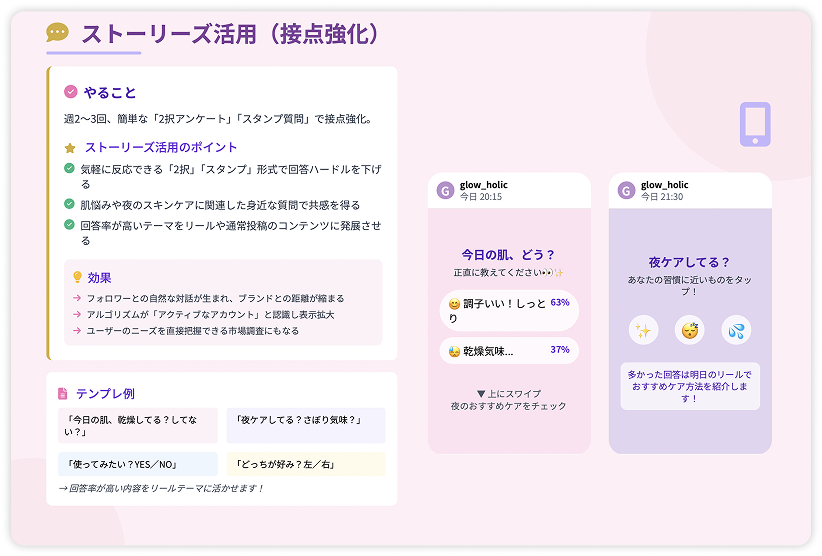Click the 効果 heading
This screenshot has width=822, height=556.
coord(100,278)
